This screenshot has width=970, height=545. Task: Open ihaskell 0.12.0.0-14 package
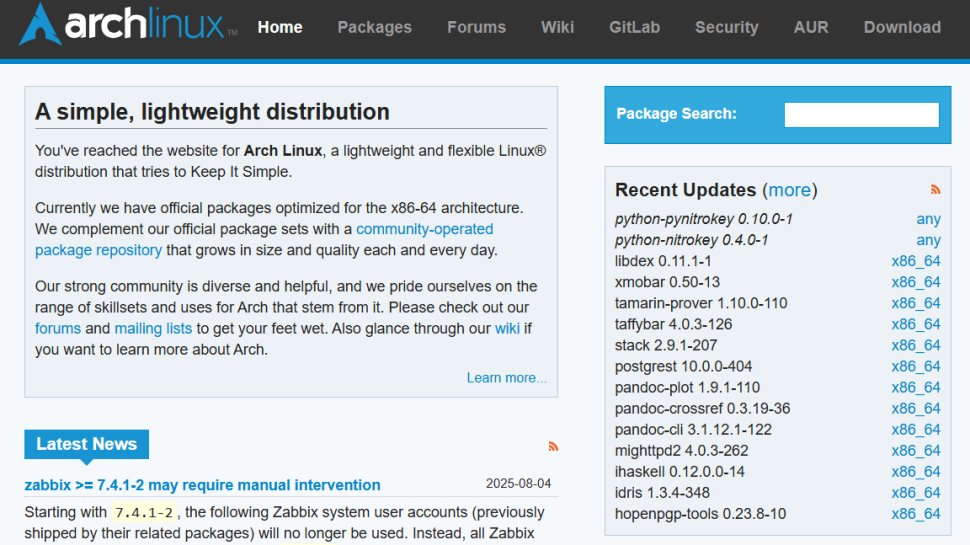tap(679, 471)
